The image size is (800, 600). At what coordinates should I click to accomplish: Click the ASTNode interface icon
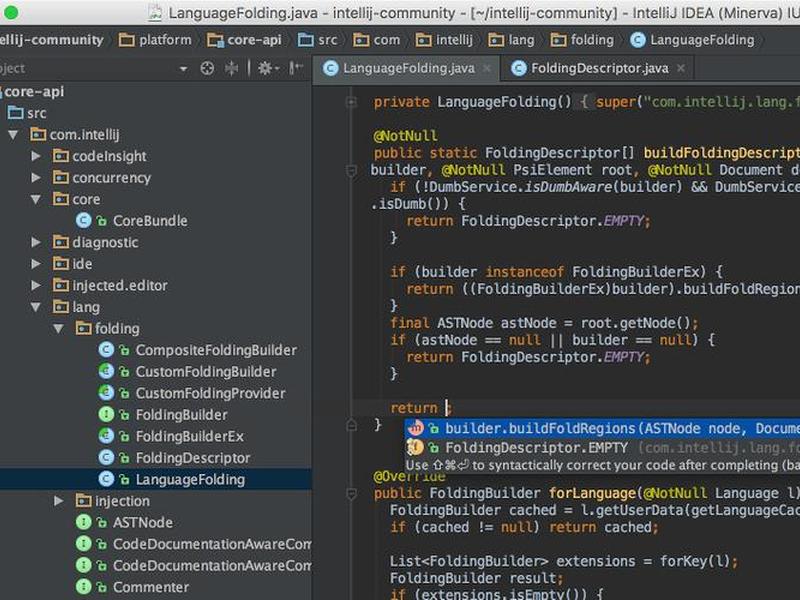tap(83, 522)
